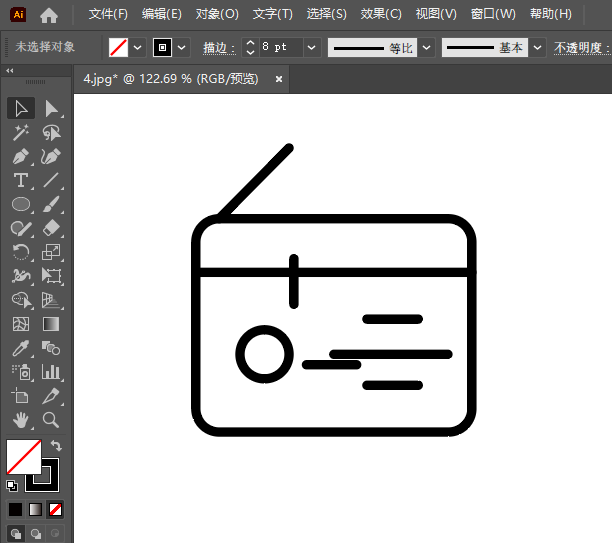
Task: Select the Shaper tool
Action: click(x=21, y=228)
